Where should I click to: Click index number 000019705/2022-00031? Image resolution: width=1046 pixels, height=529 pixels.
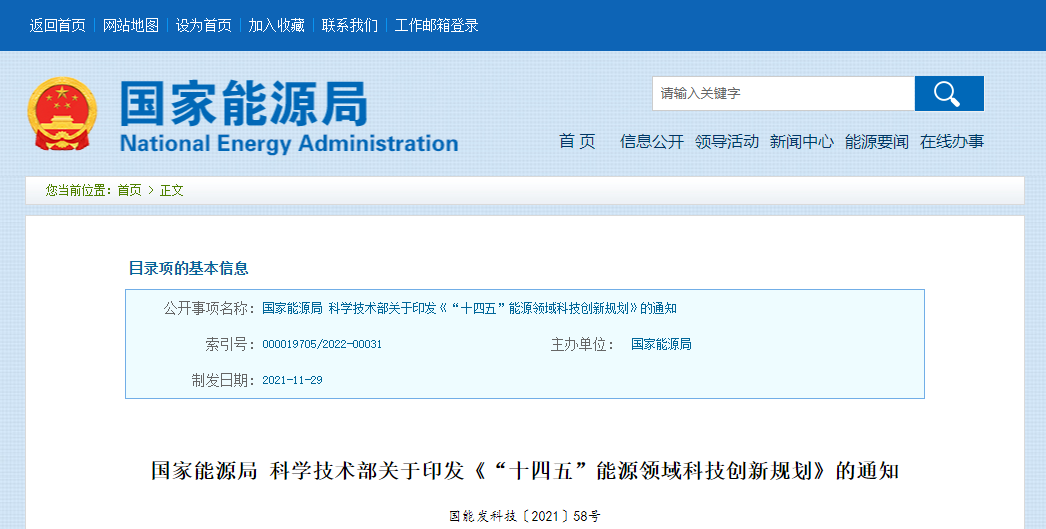[322, 344]
